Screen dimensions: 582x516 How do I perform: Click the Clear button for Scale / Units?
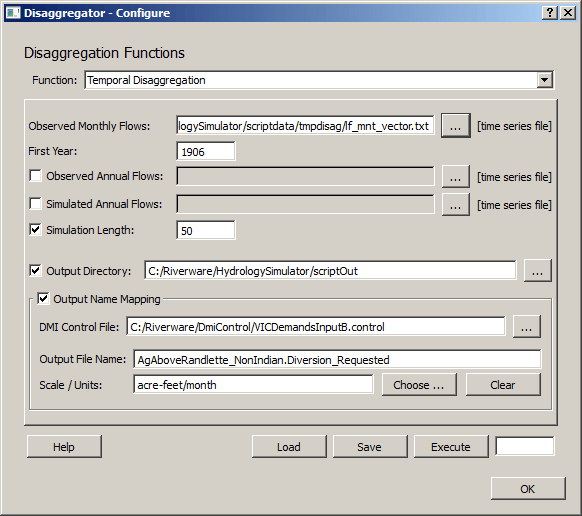(x=503, y=385)
